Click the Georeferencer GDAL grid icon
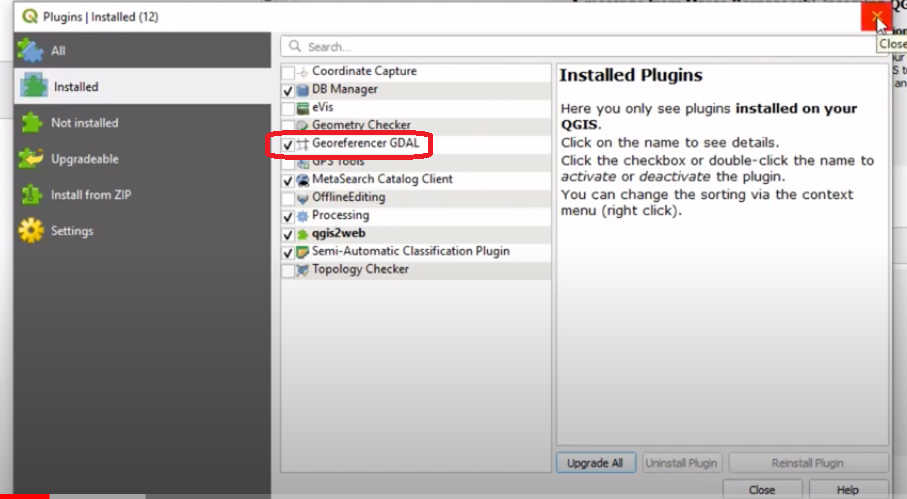This screenshot has width=907, height=499. pos(303,144)
